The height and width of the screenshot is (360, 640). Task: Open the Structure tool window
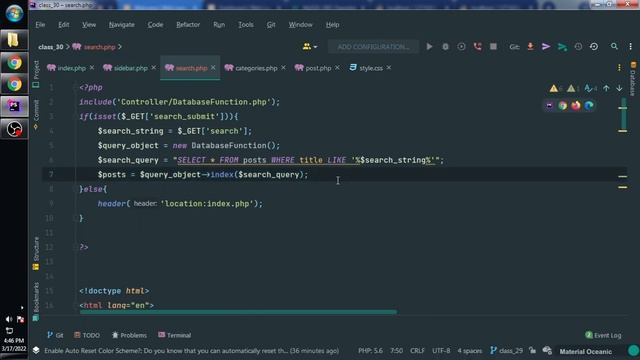point(36,253)
